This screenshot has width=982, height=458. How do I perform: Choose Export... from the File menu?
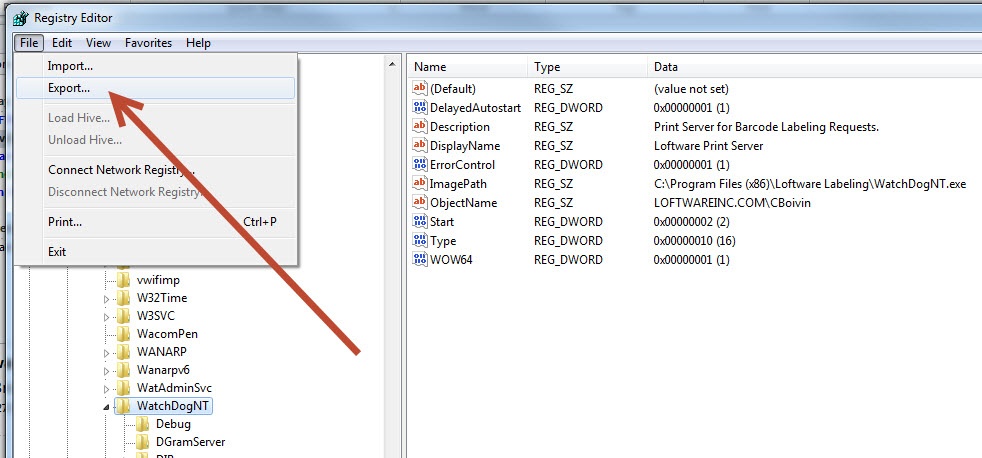point(69,88)
